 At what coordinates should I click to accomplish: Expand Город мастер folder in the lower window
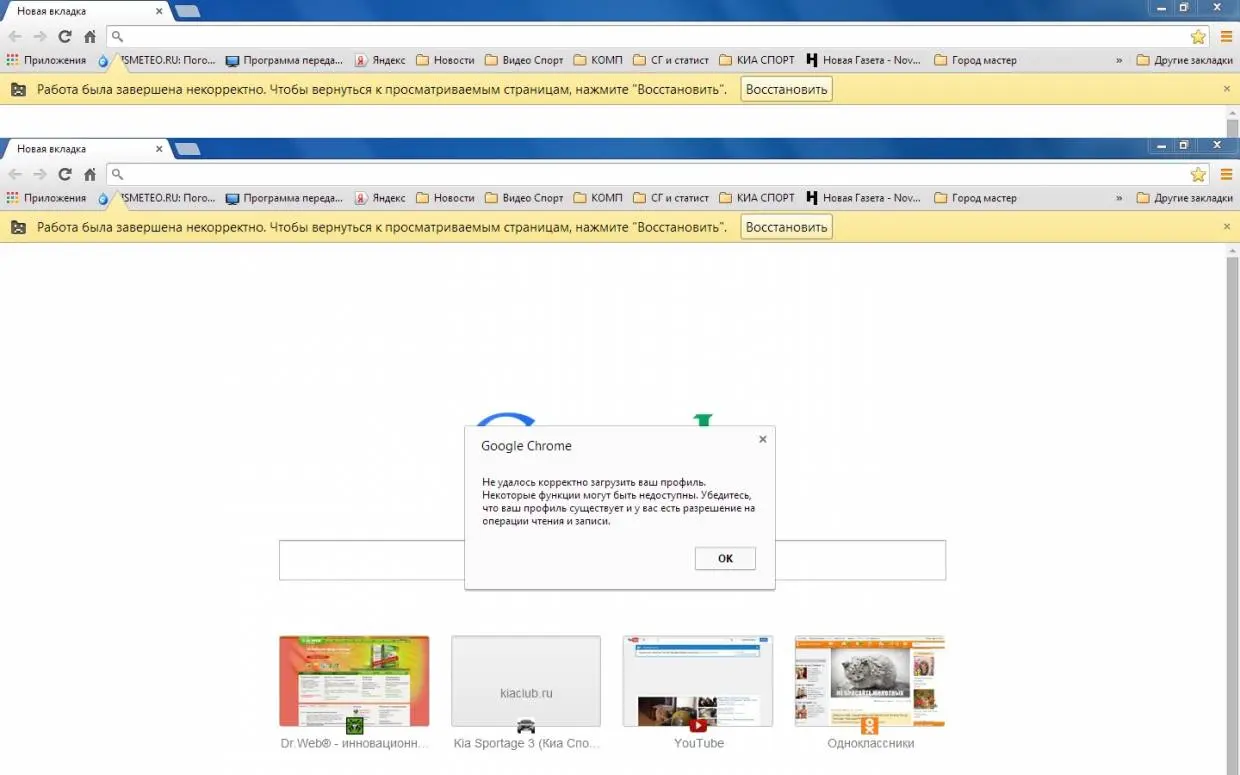(x=975, y=198)
